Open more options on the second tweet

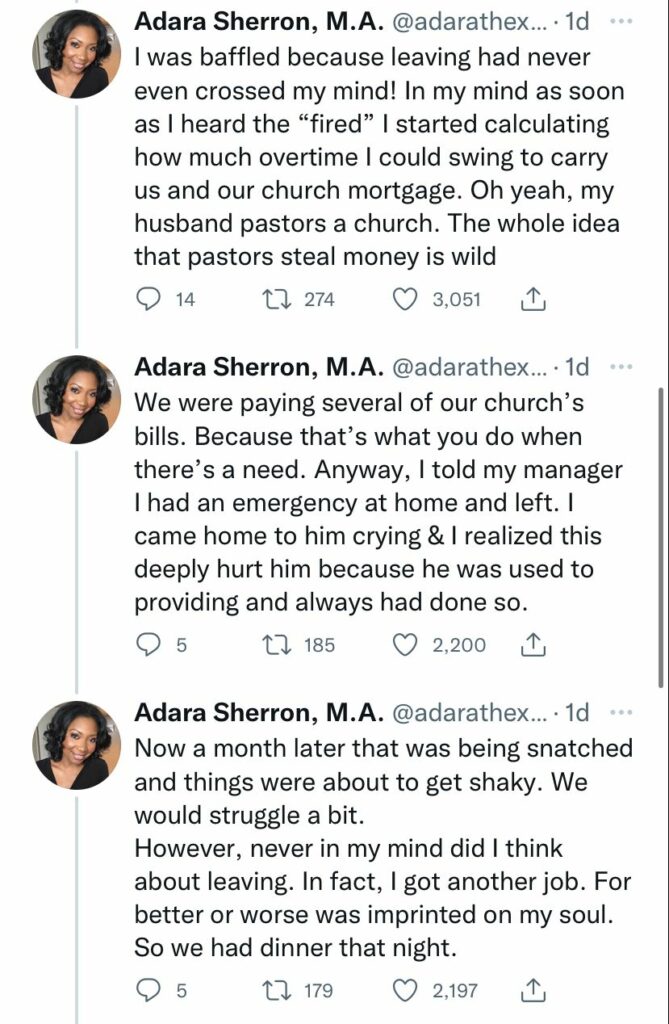(x=621, y=367)
